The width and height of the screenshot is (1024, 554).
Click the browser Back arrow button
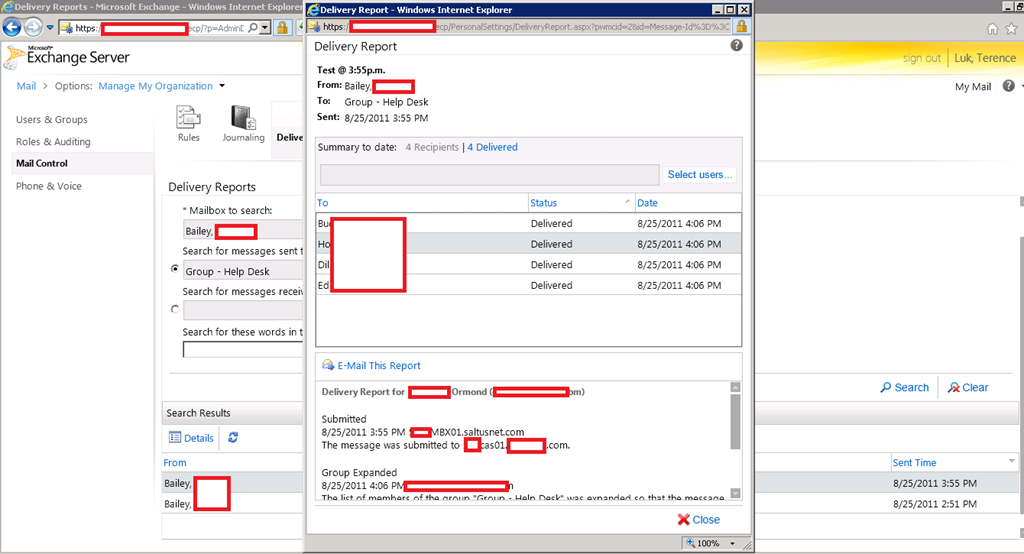point(14,28)
